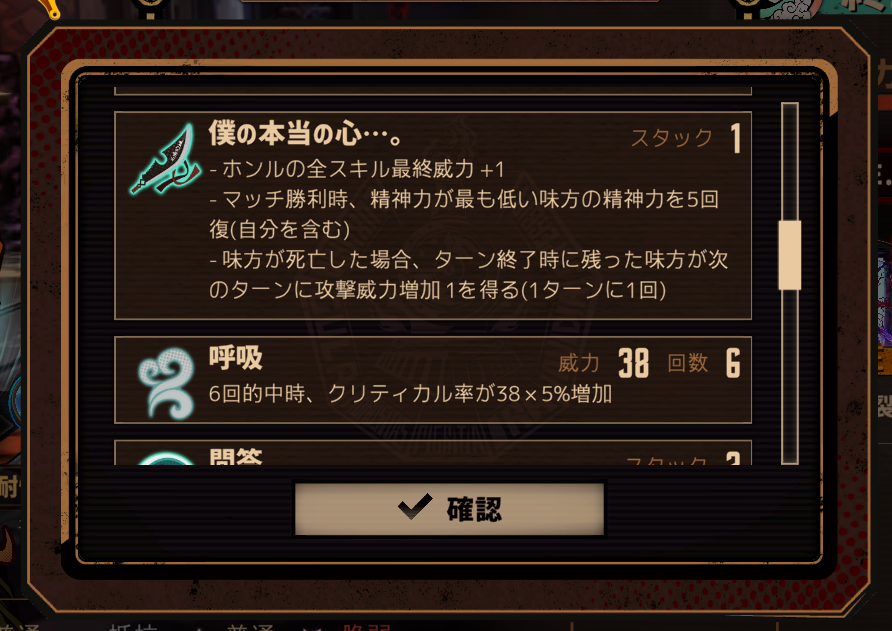The height and width of the screenshot is (631, 892).
Task: Confirm with the 確認 button label
Action: pos(474,509)
